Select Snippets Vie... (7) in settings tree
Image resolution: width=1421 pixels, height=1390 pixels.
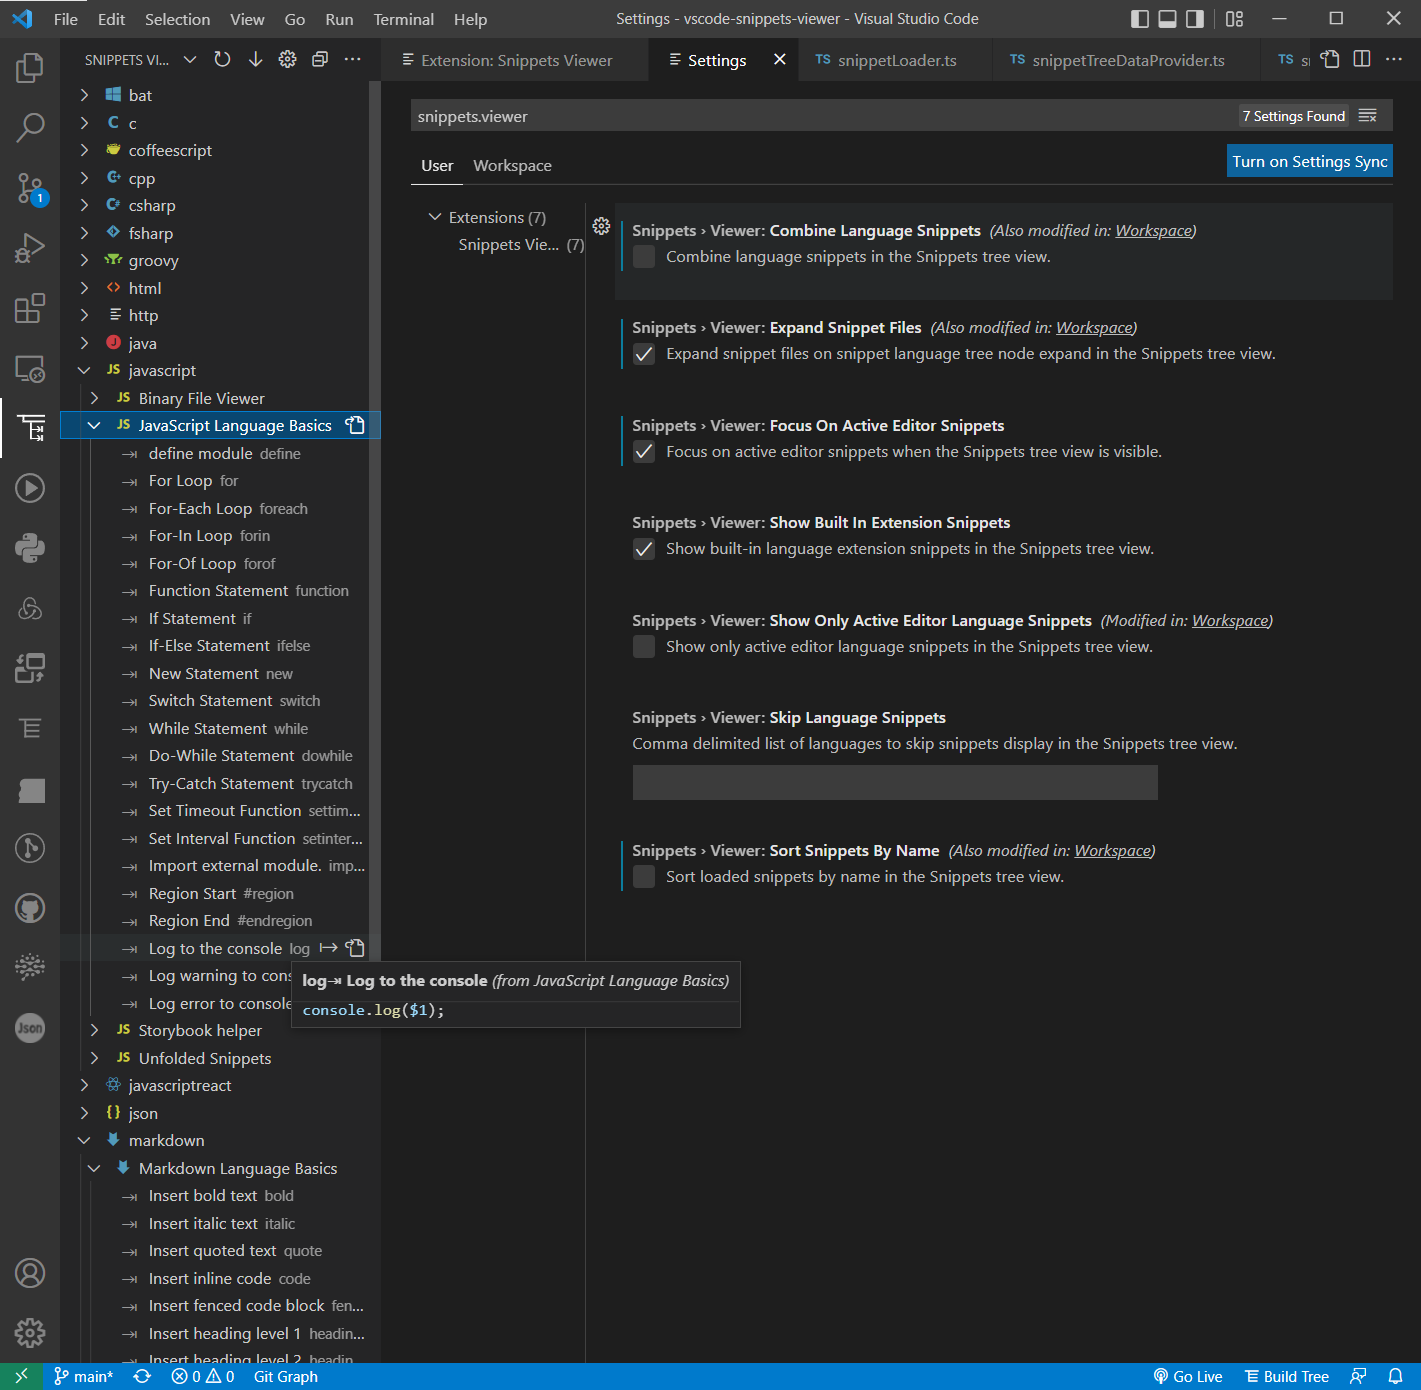point(520,245)
